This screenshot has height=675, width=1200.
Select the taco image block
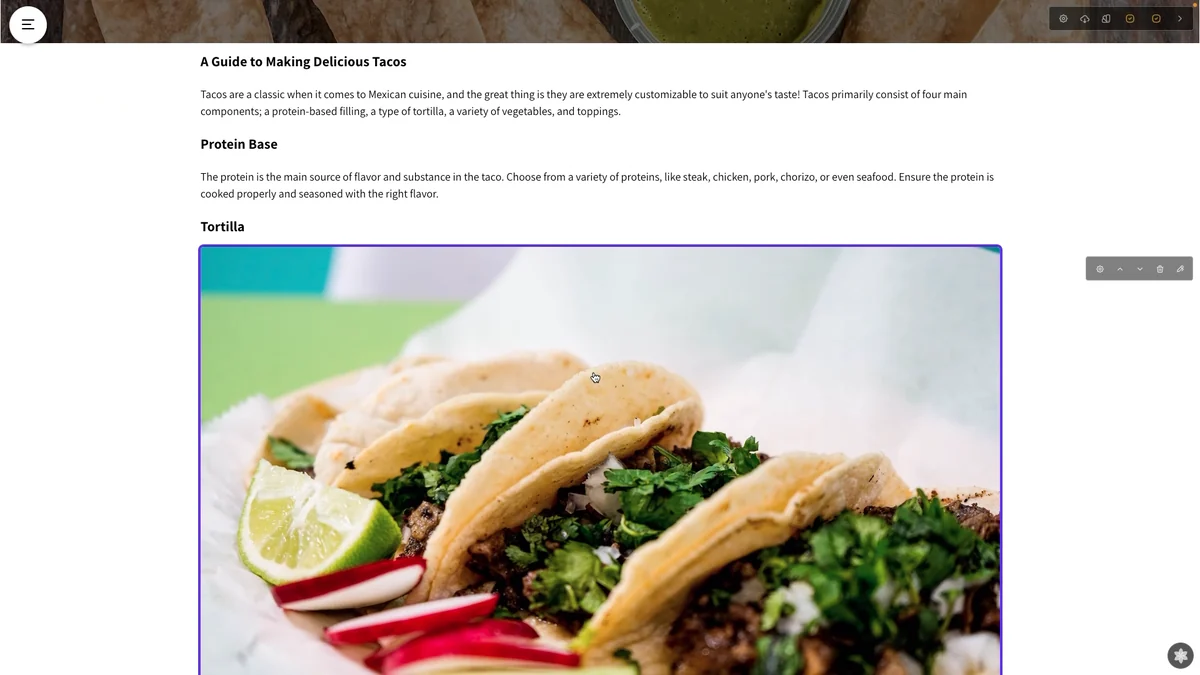[x=600, y=460]
